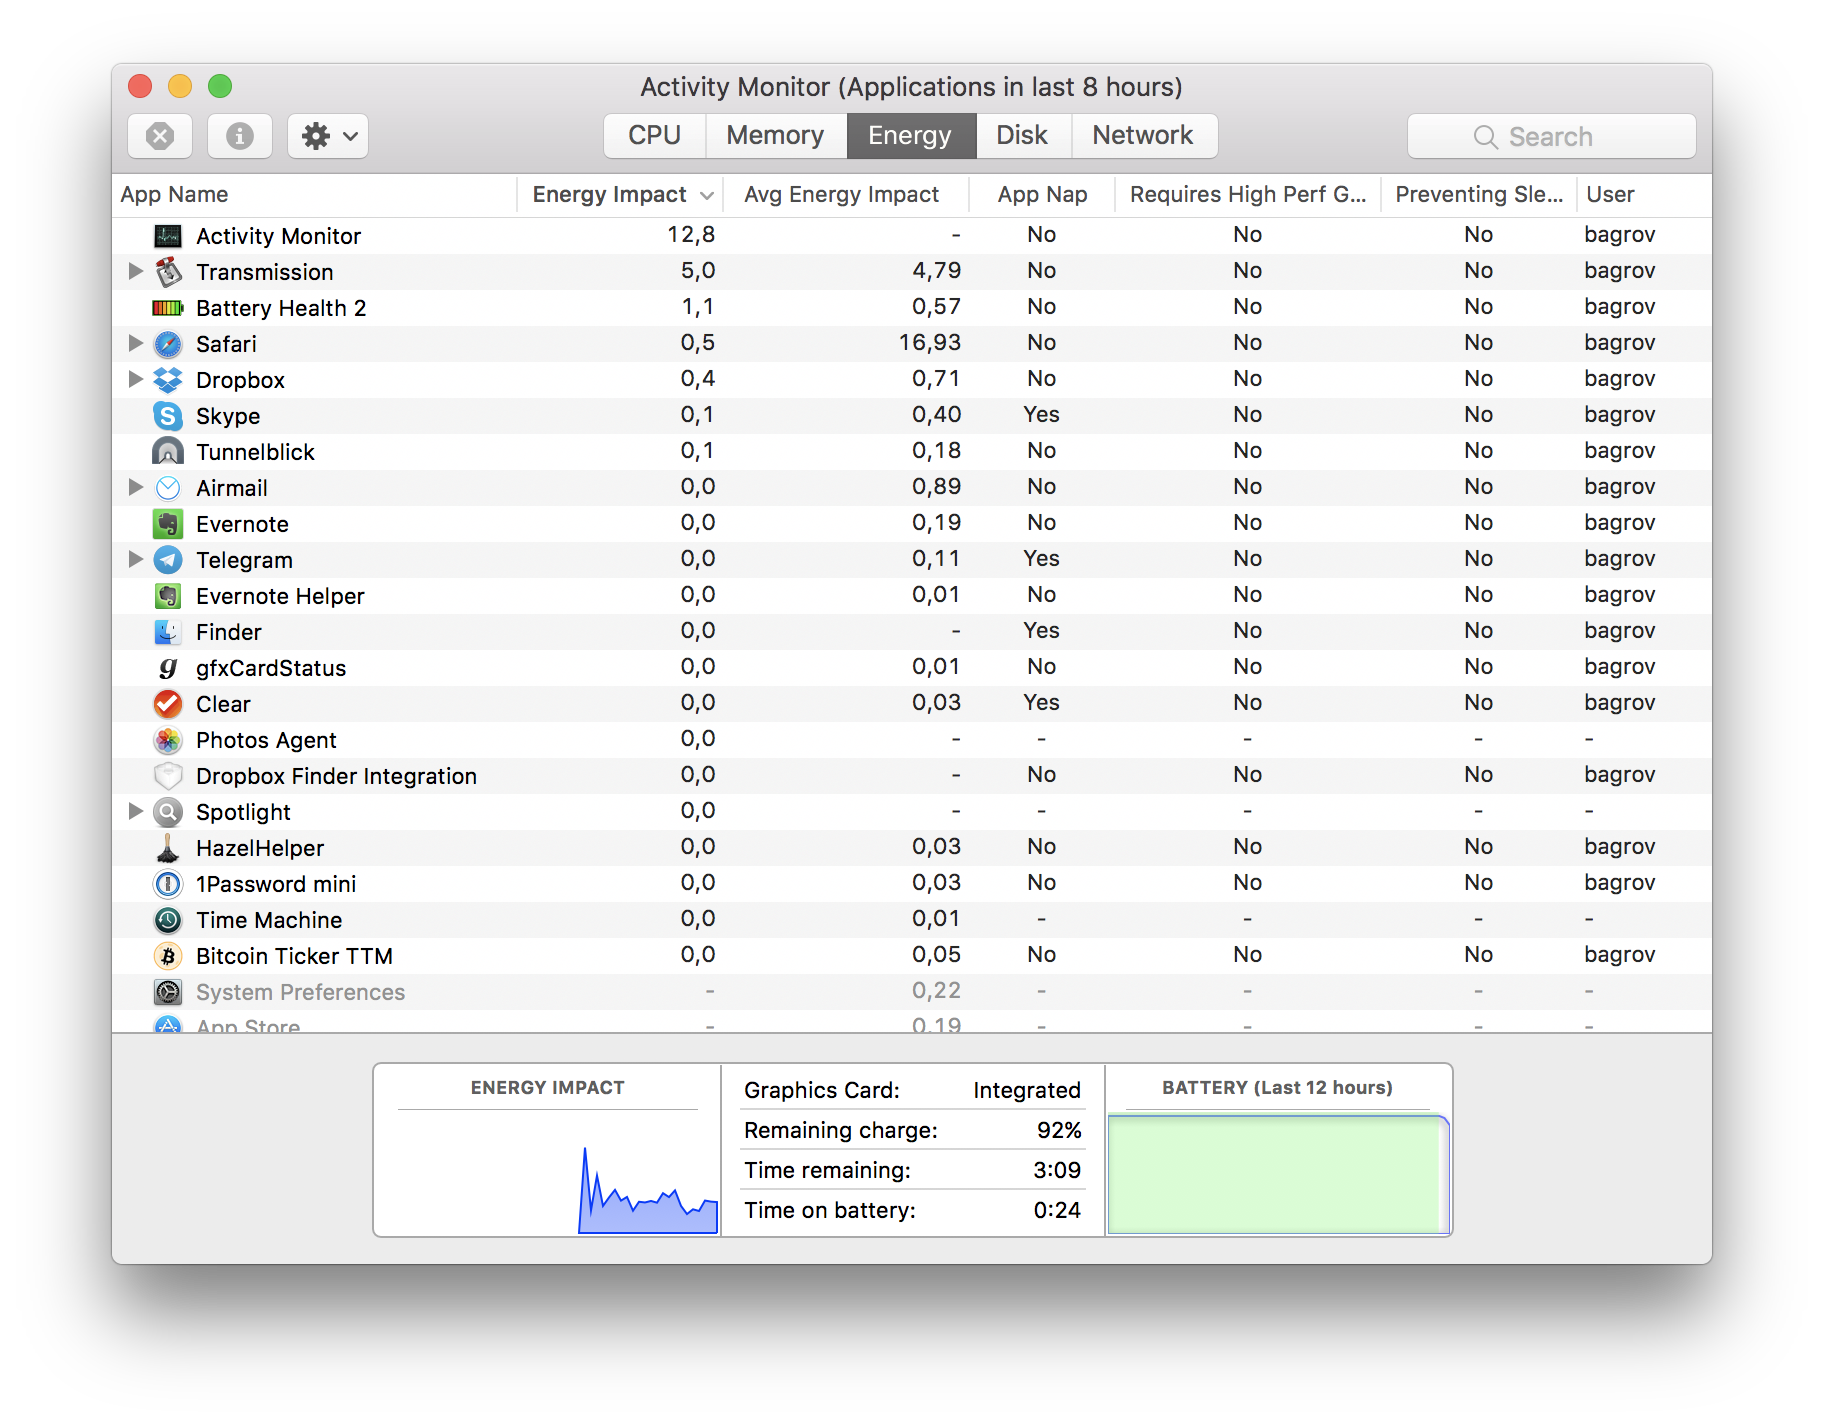Expand the Safari process group
1824x1424 pixels.
click(136, 343)
